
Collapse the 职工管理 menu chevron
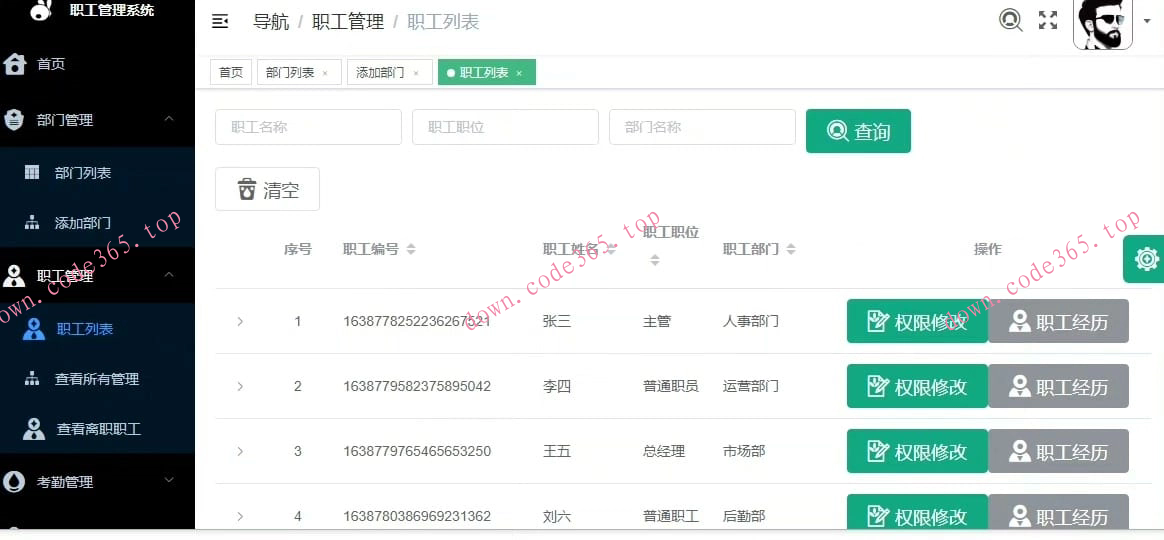(x=169, y=275)
